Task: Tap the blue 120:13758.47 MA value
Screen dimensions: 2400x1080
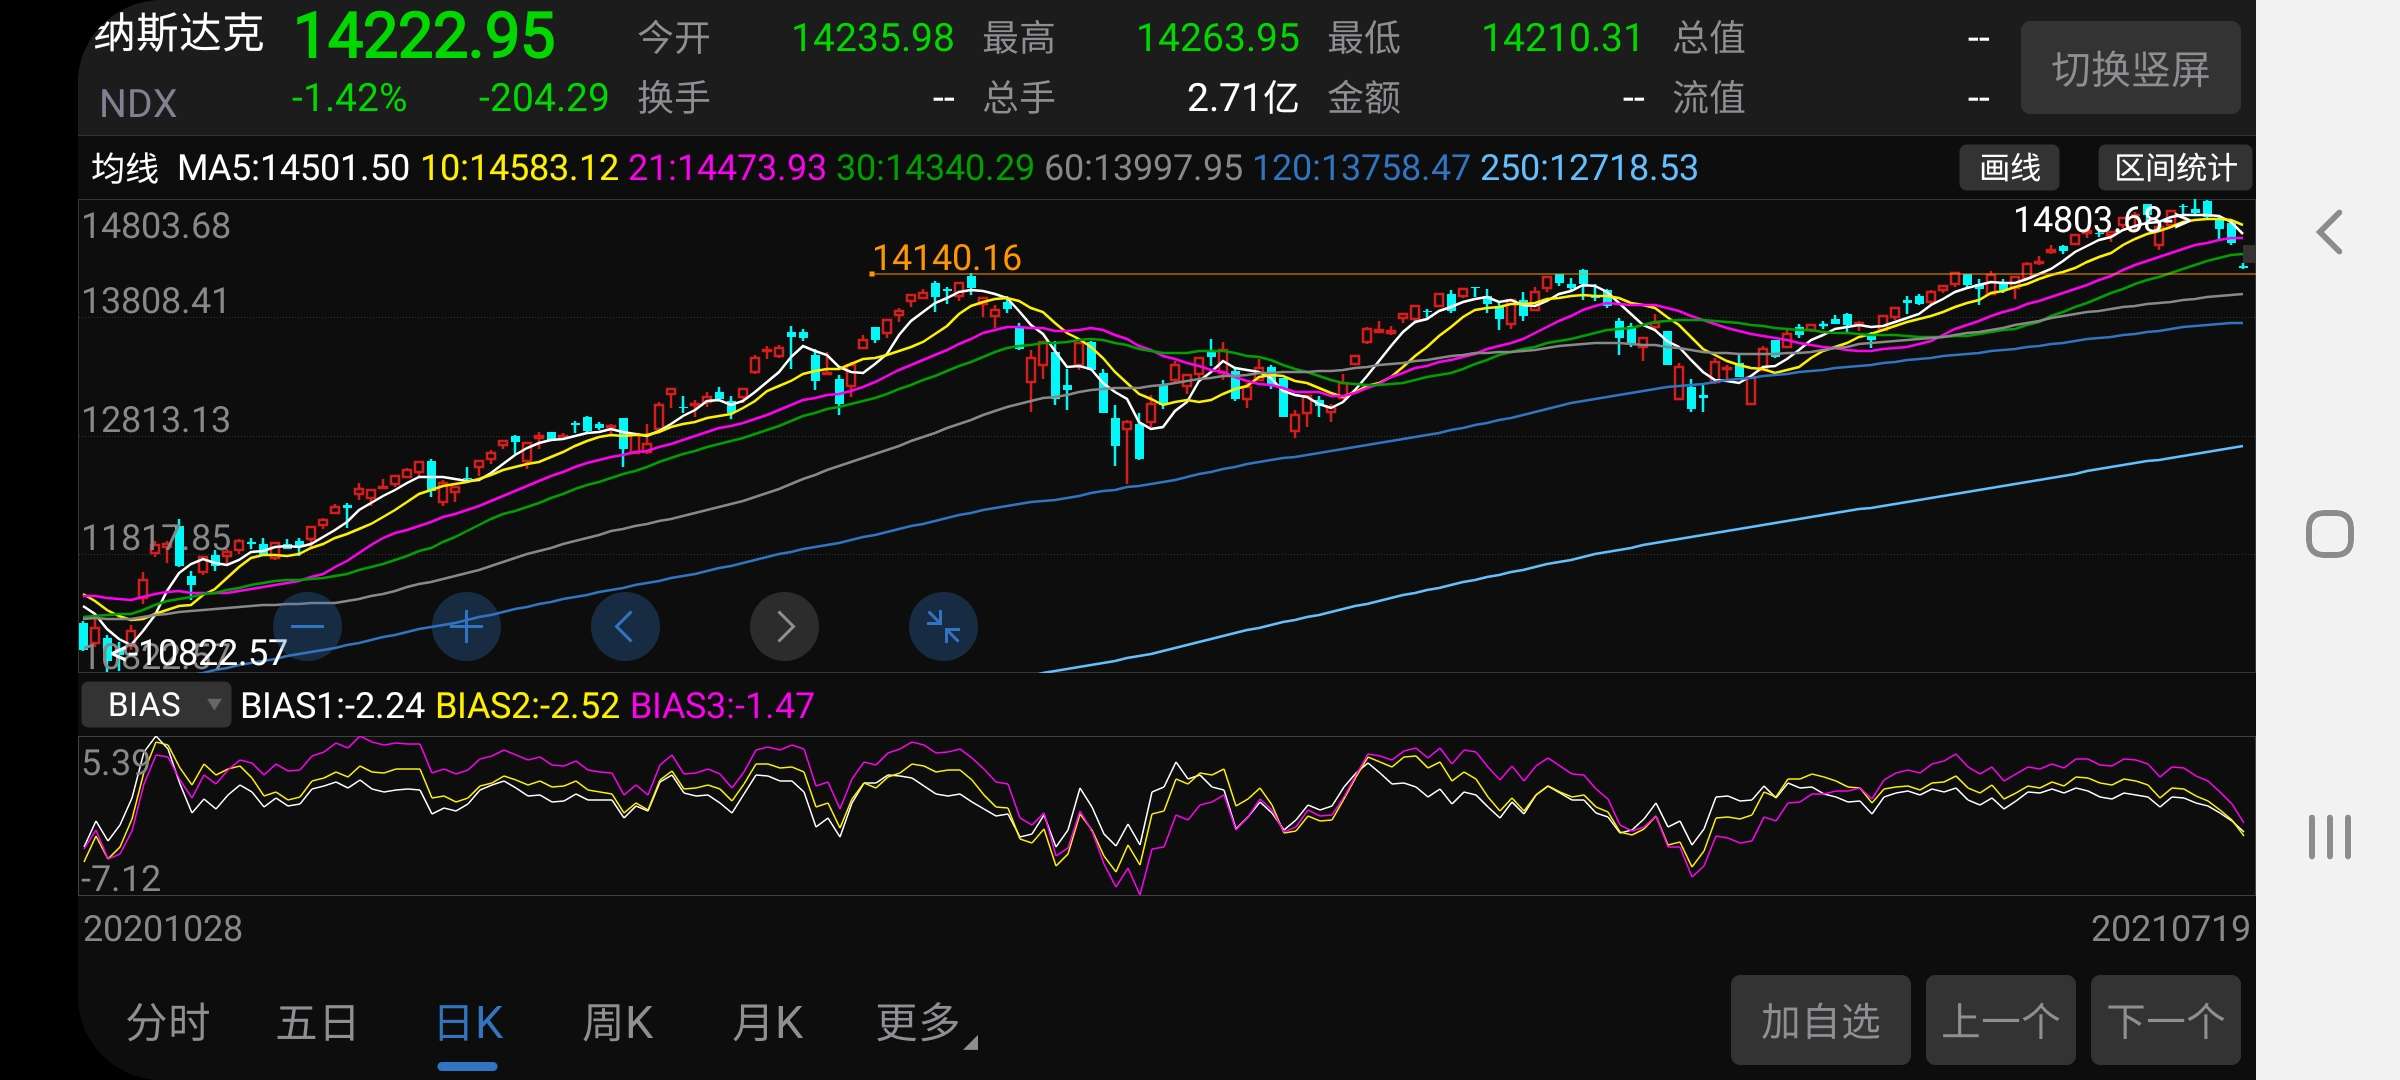Action: [x=1361, y=167]
